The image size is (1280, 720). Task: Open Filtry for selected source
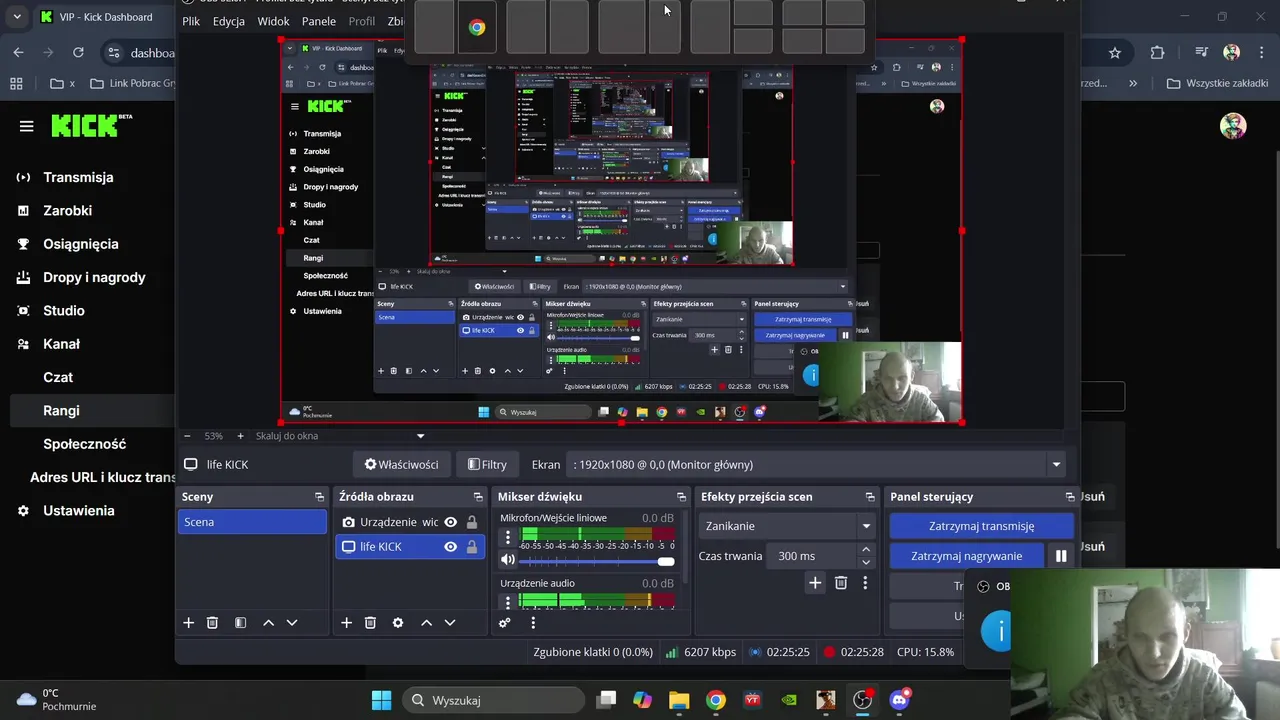(488, 464)
